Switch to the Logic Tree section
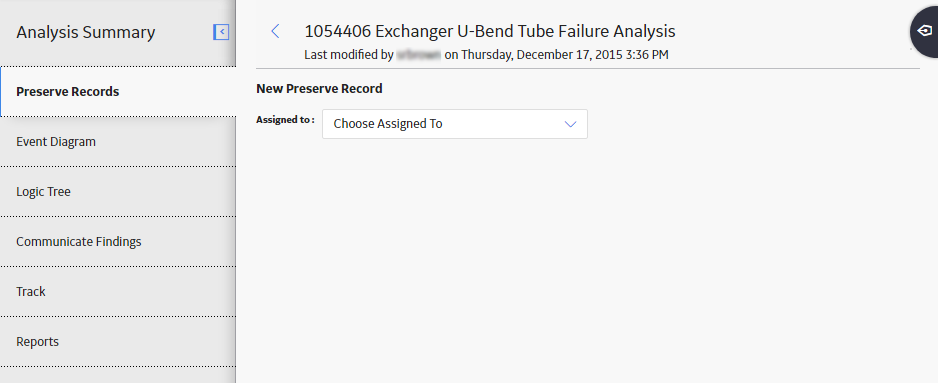This screenshot has height=383, width=938. (118, 192)
